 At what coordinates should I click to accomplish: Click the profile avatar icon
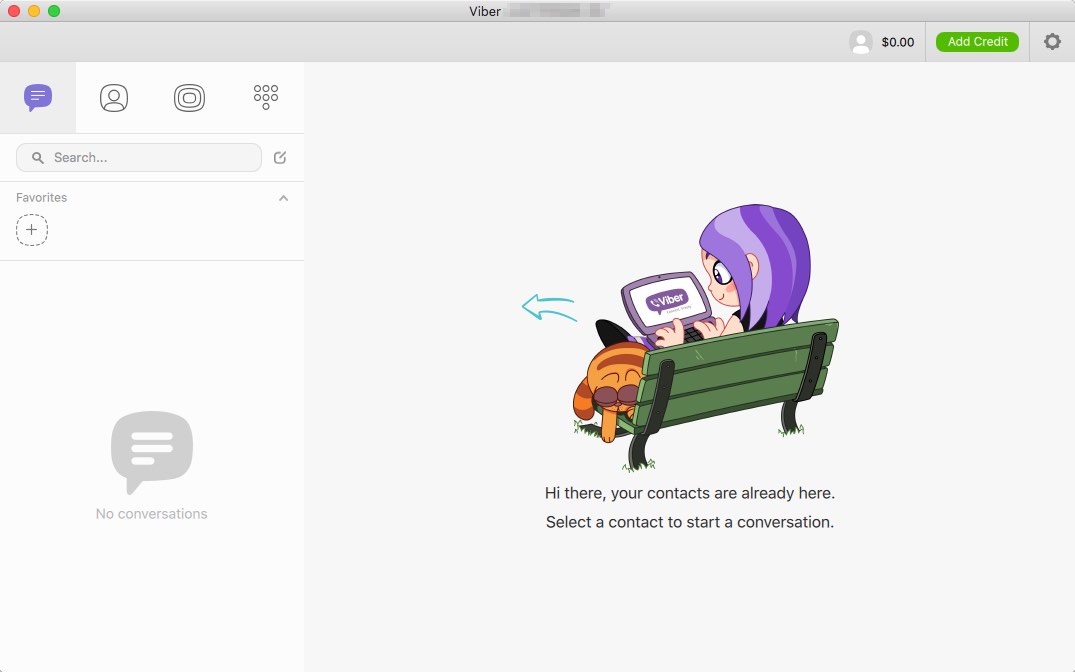coord(860,42)
